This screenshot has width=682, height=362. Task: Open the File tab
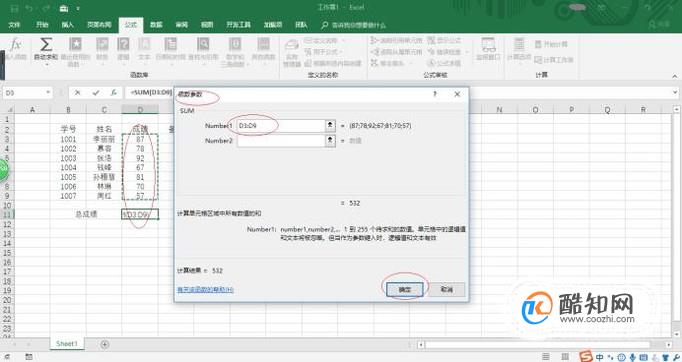[x=14, y=25]
